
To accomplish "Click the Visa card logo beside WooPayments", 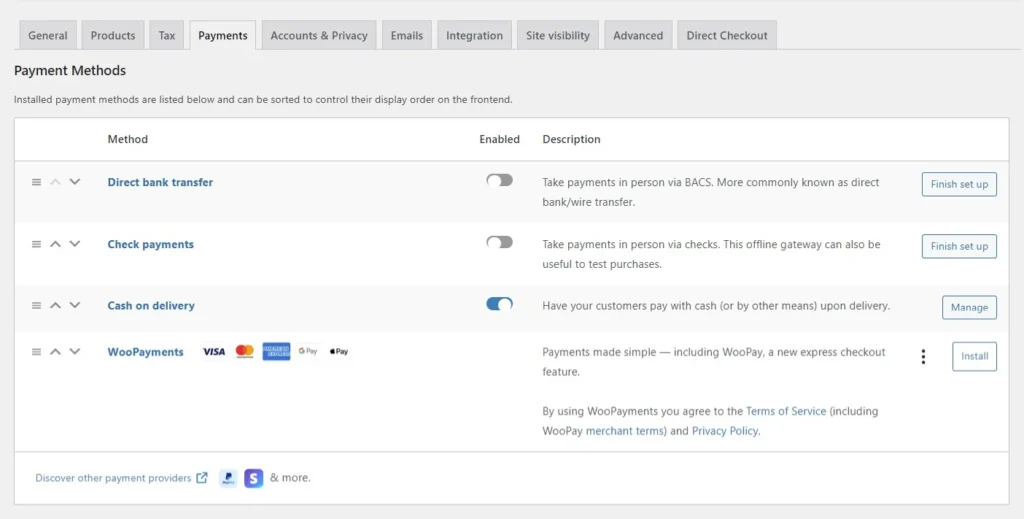I will [x=214, y=352].
